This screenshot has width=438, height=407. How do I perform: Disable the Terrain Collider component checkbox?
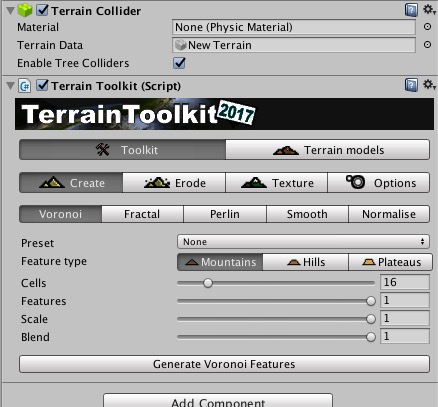tap(43, 10)
